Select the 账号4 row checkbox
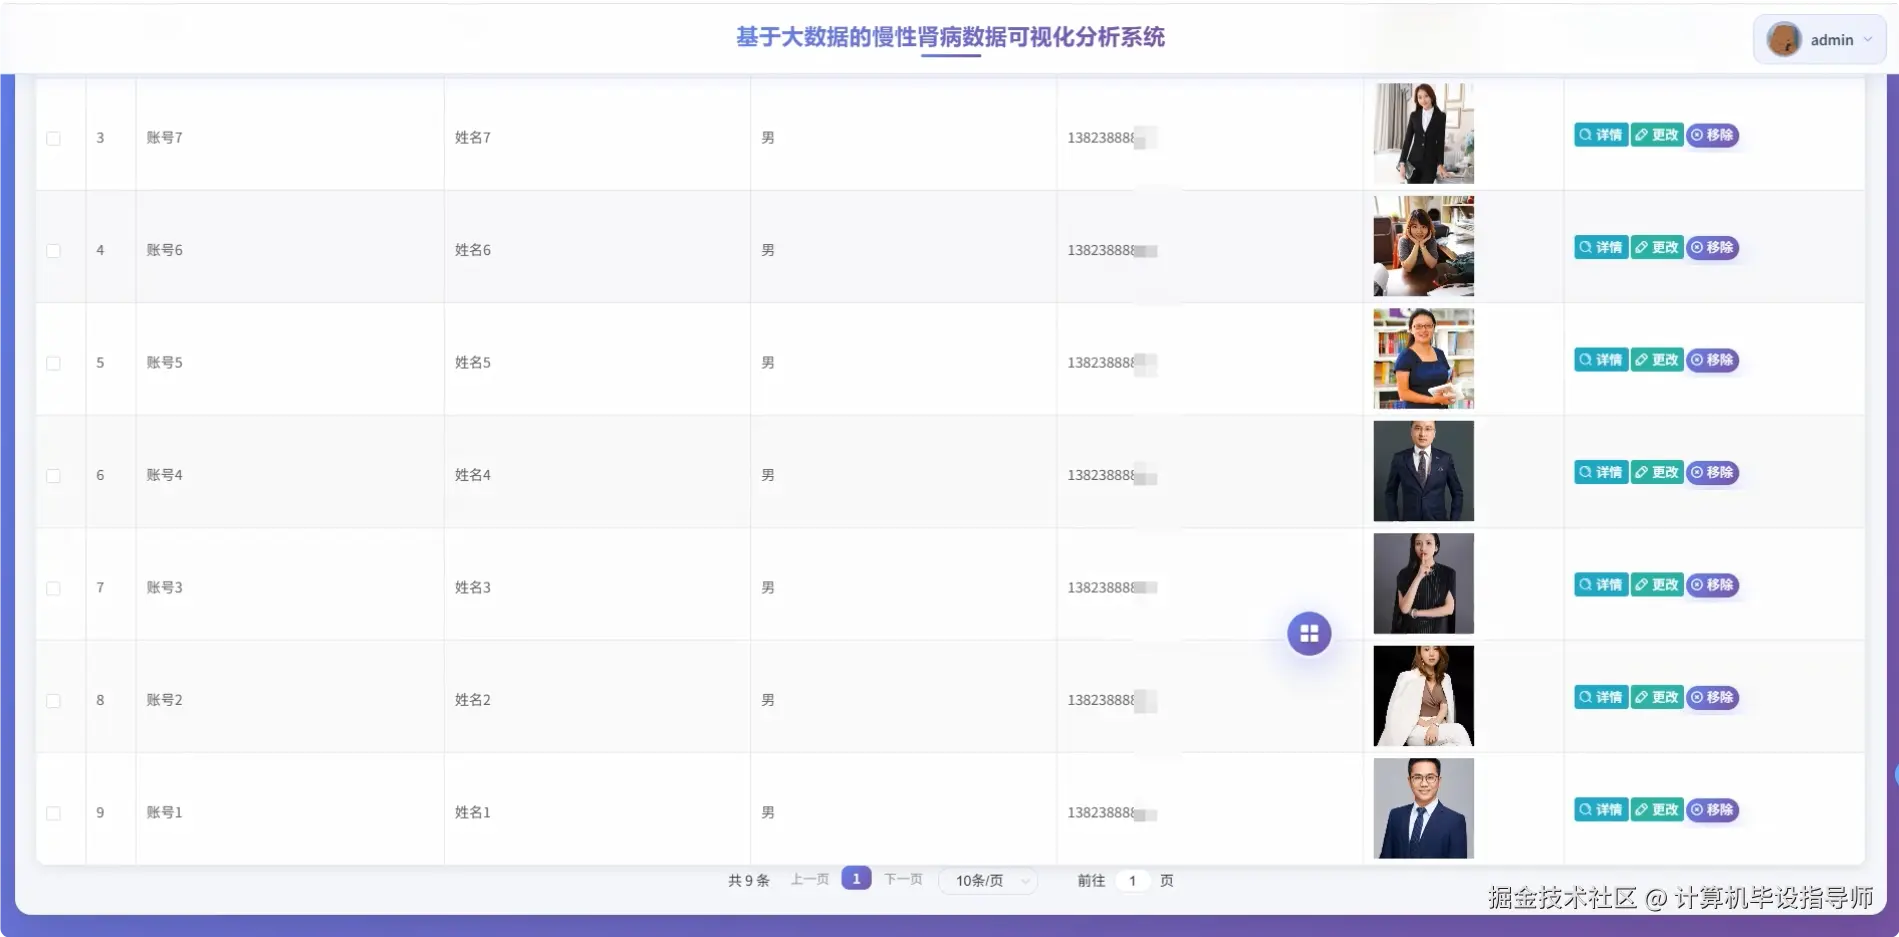The height and width of the screenshot is (937, 1899). click(x=53, y=476)
